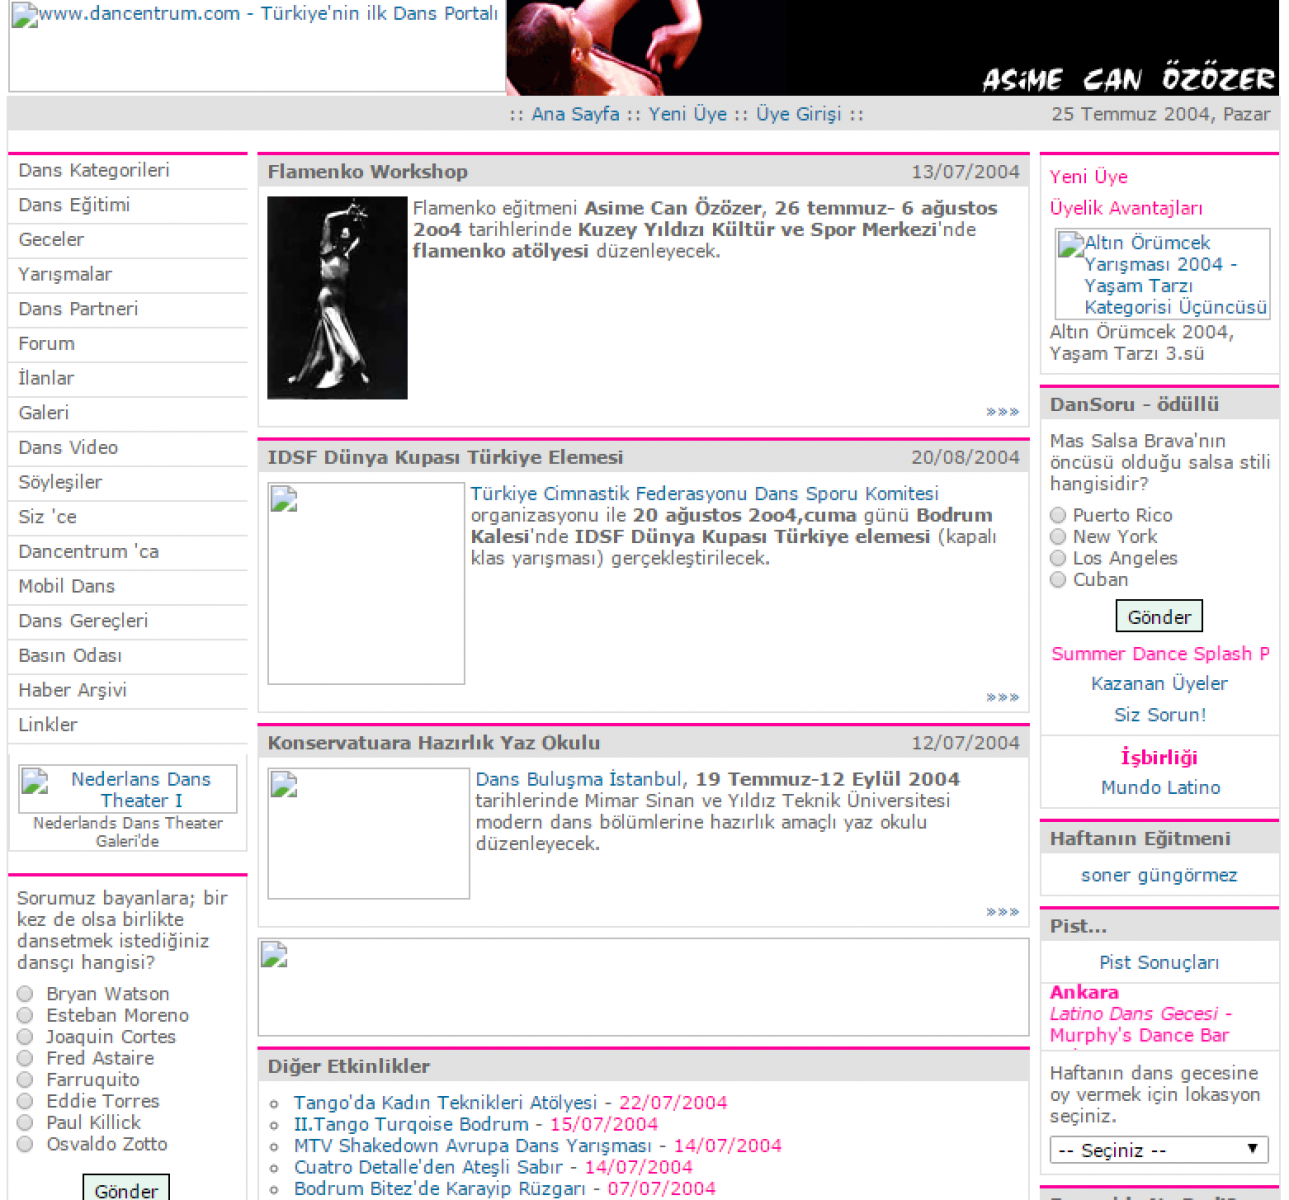Click the Üye Girişi link
Viewport: 1289px width, 1200px height.
click(x=798, y=114)
